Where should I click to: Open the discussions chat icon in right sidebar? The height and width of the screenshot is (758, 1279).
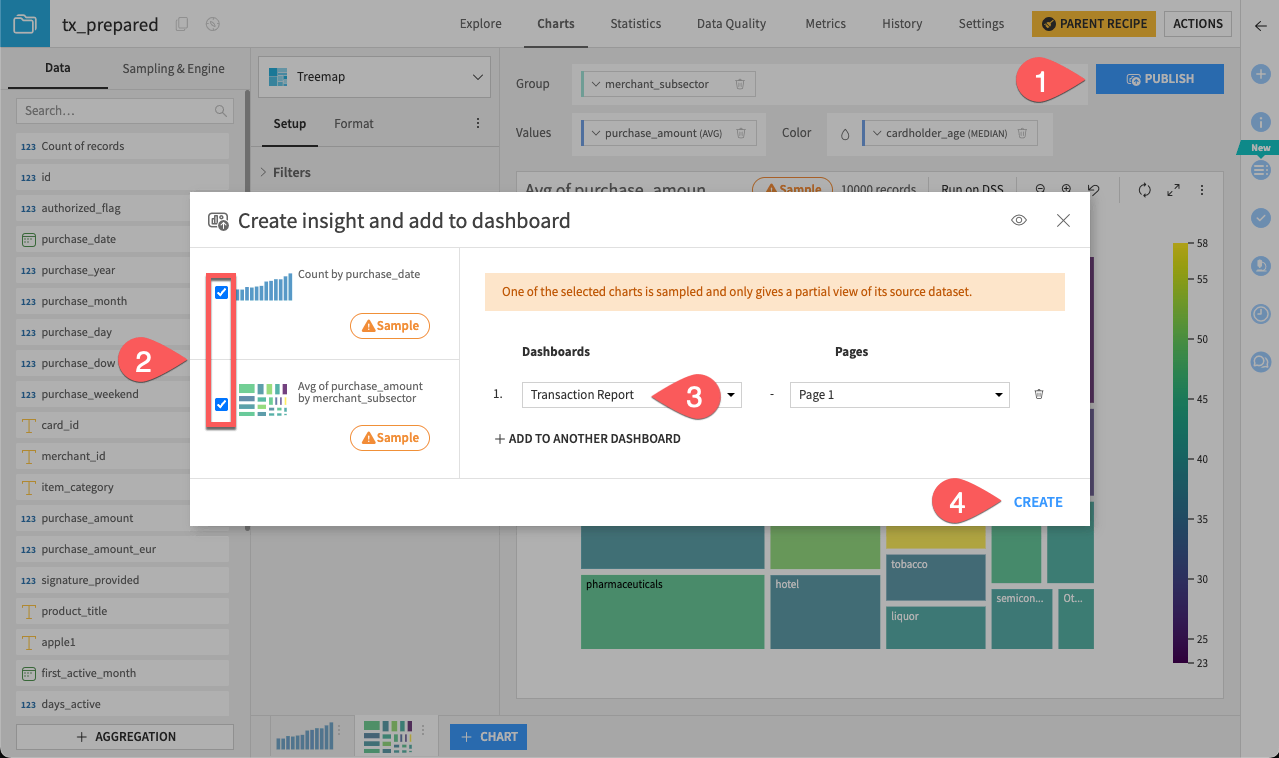tap(1260, 361)
